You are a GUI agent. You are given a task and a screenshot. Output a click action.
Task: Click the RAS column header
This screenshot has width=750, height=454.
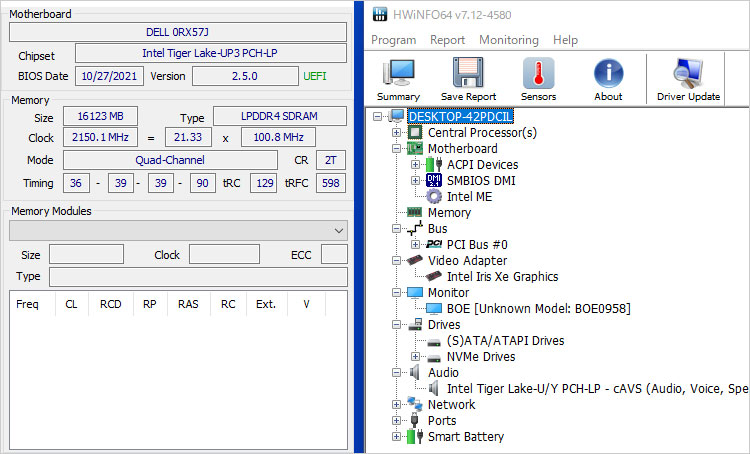point(188,304)
